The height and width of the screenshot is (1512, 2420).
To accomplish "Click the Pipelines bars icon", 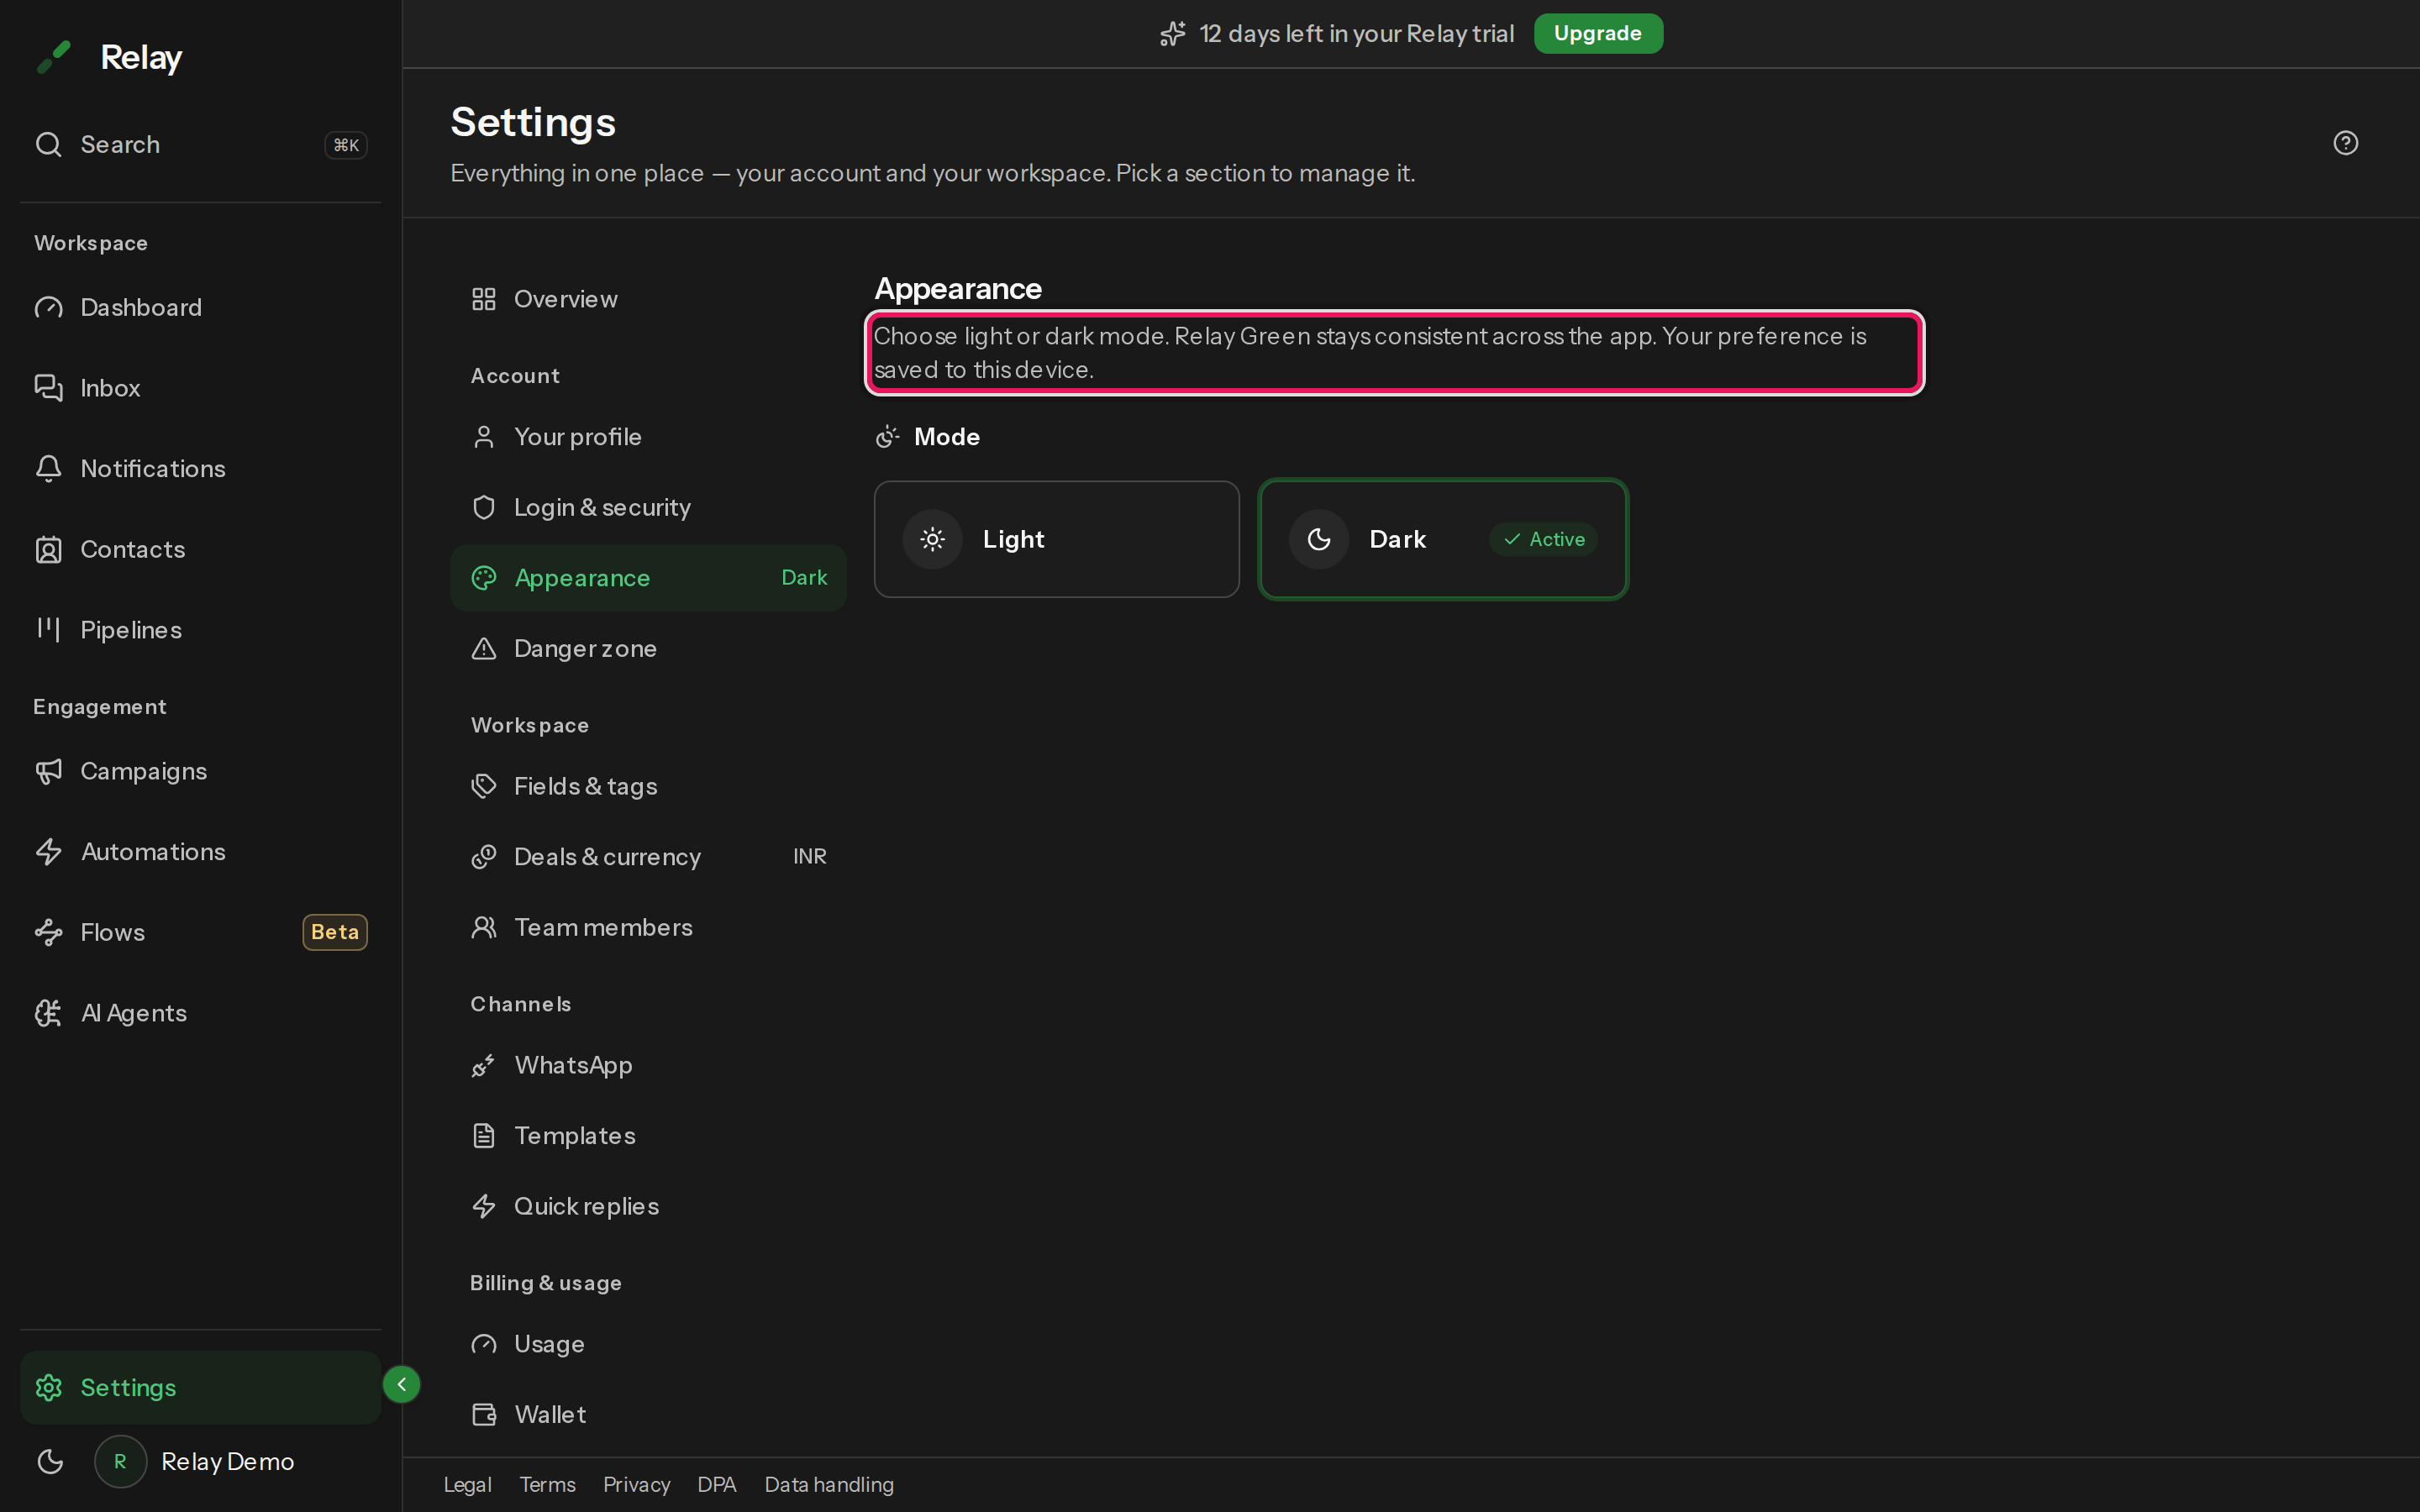I will tap(48, 629).
